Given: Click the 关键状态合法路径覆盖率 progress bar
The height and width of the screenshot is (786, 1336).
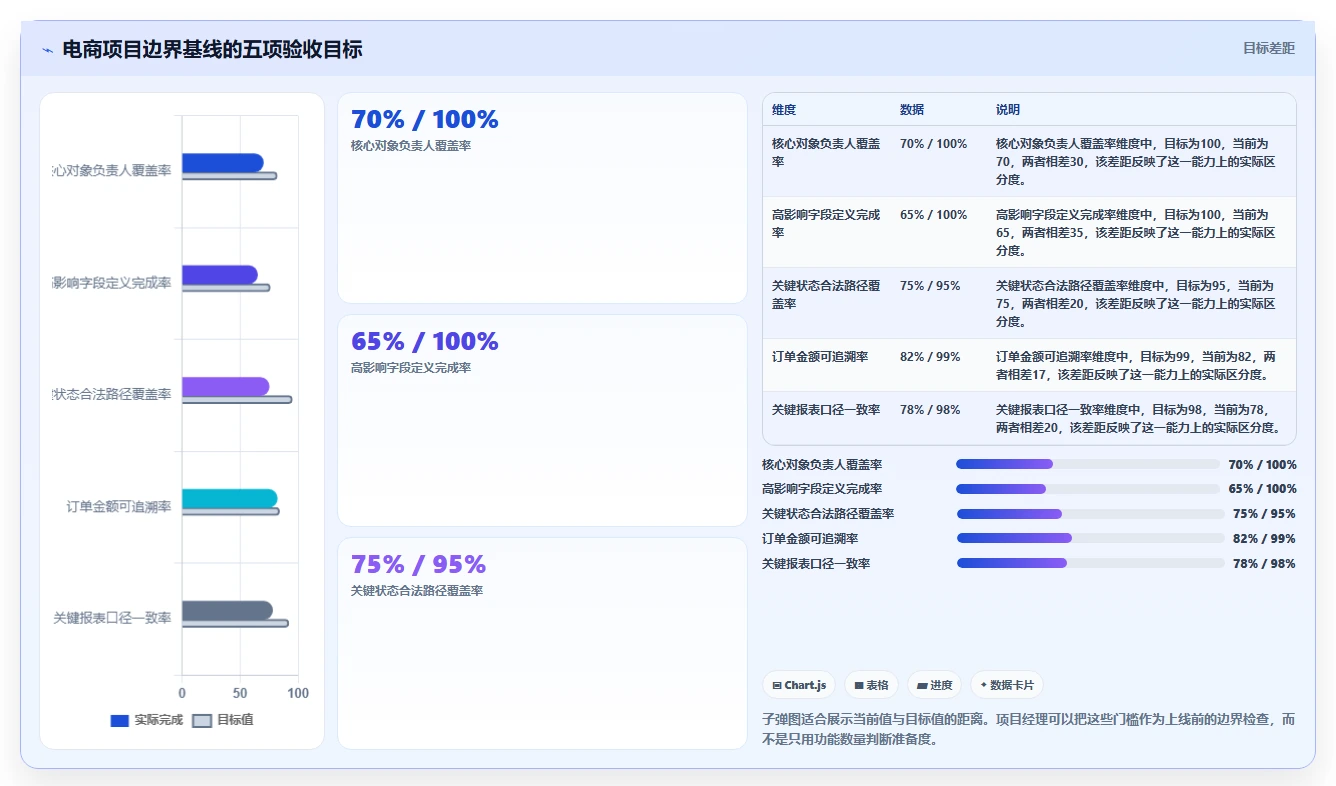Looking at the screenshot, I should pyautogui.click(x=1090, y=514).
